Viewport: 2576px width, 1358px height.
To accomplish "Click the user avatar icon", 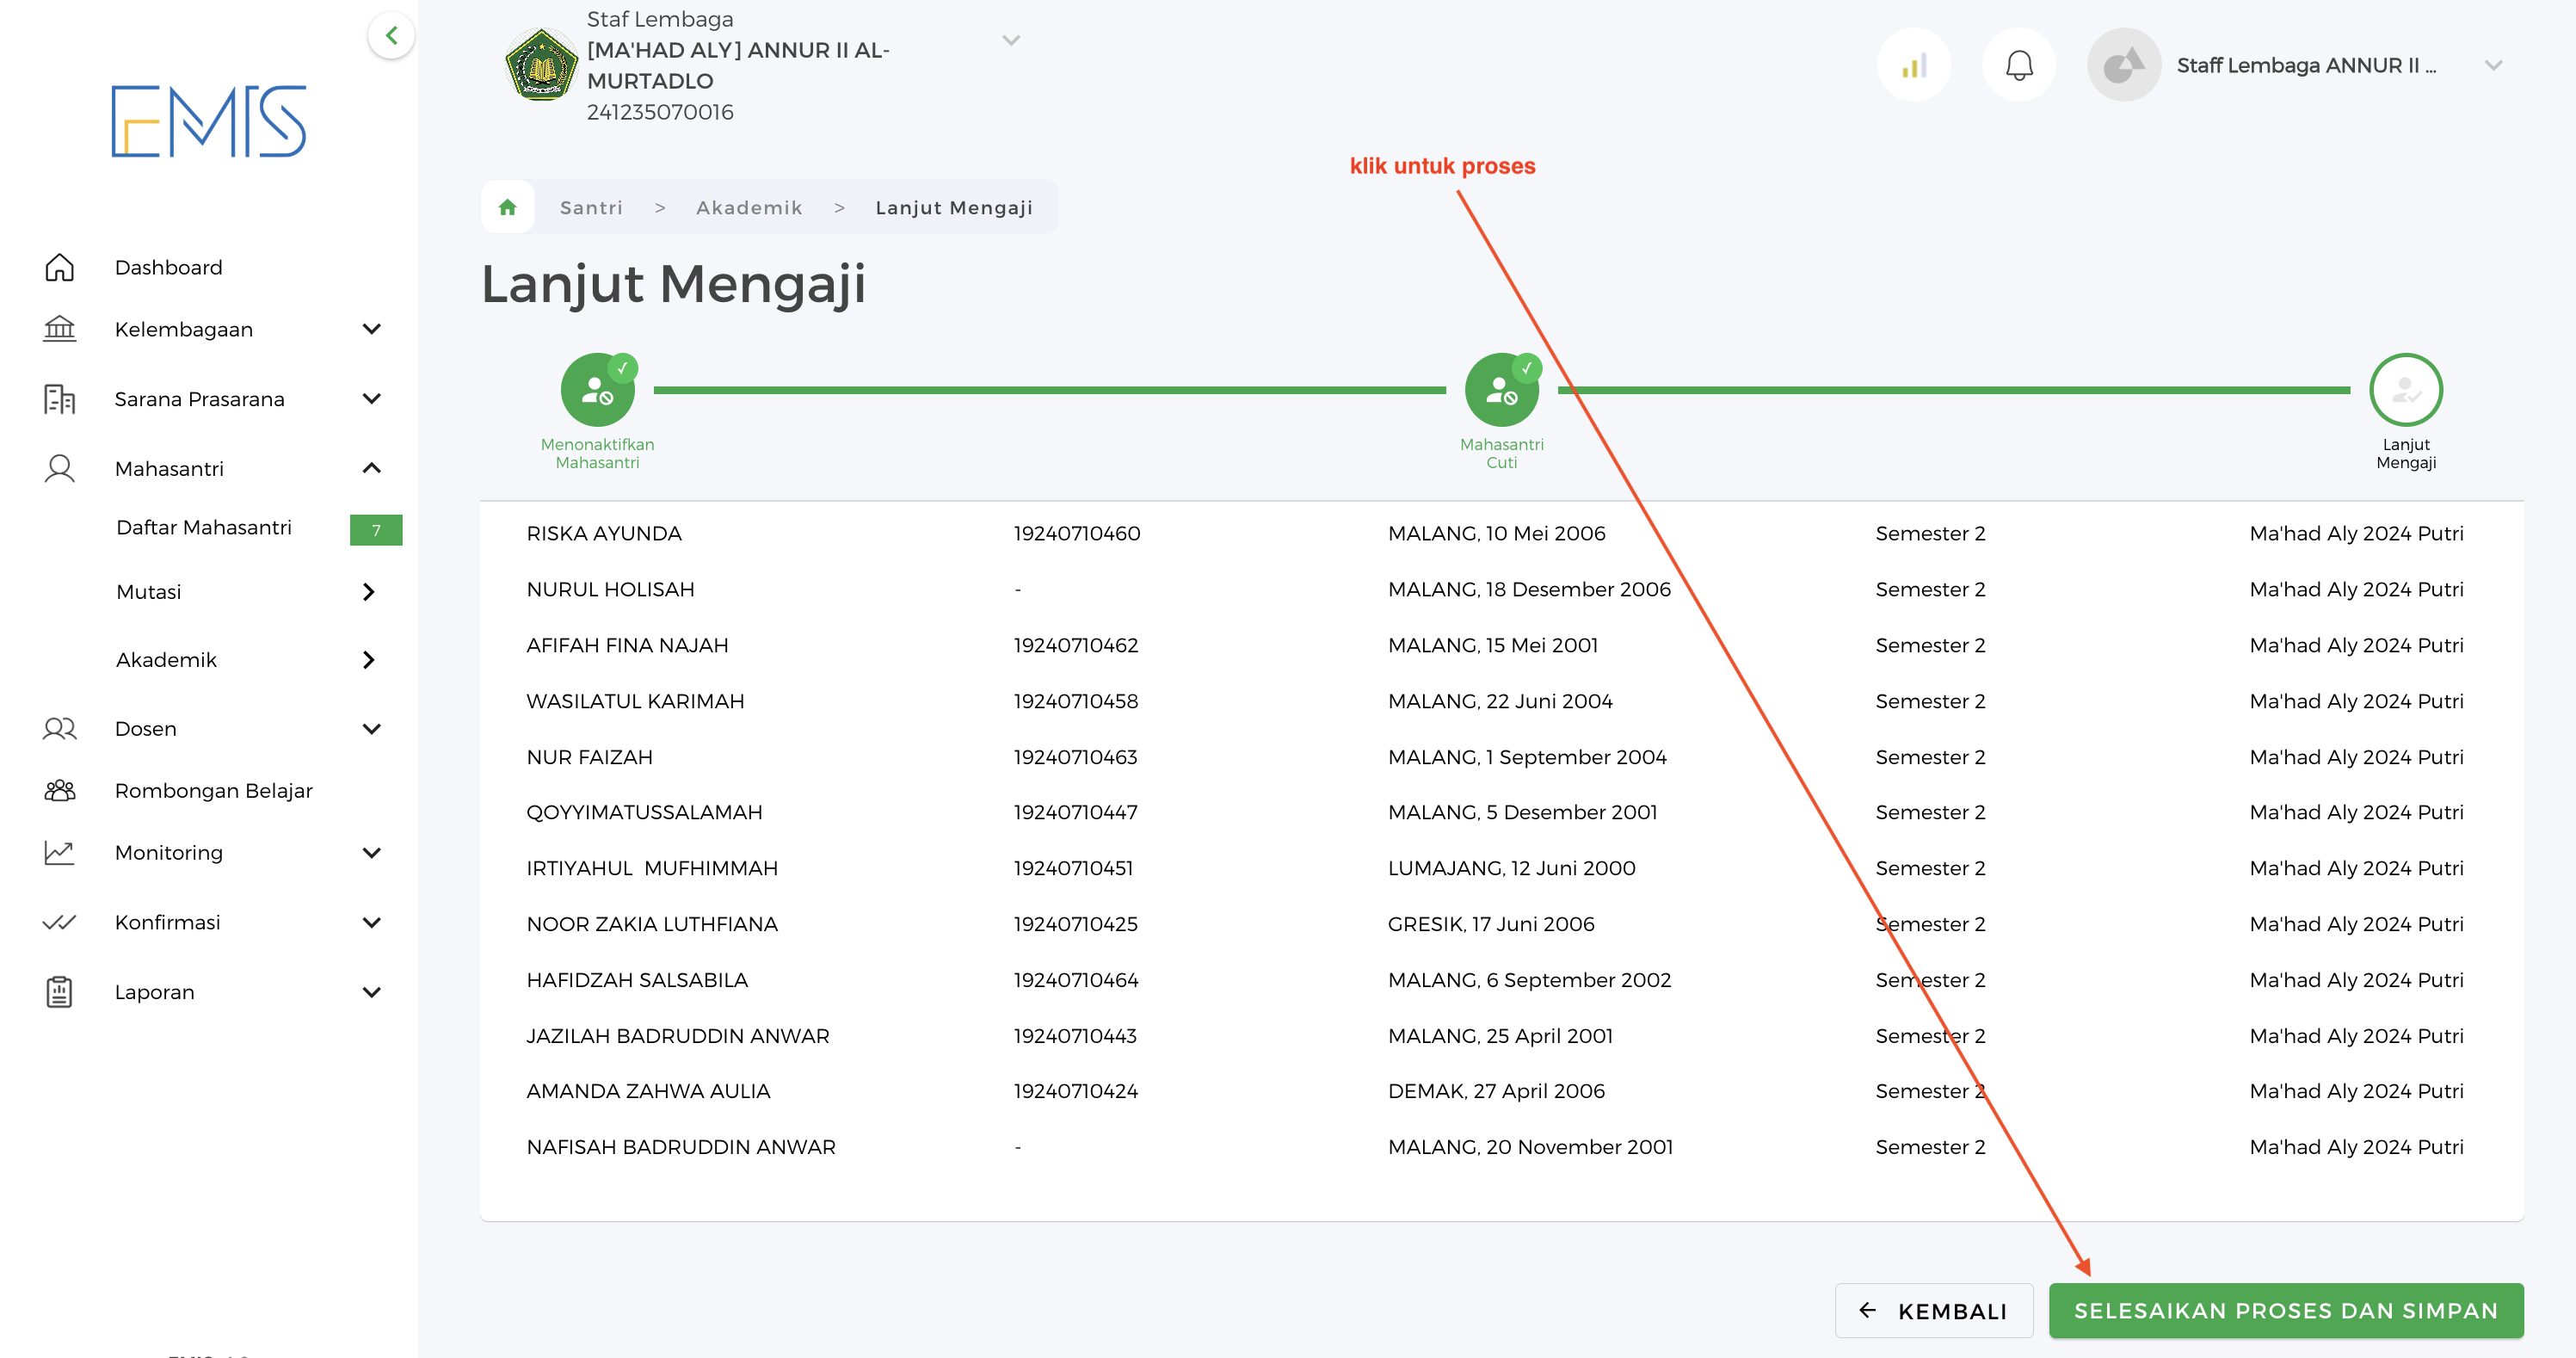I will (x=2123, y=66).
